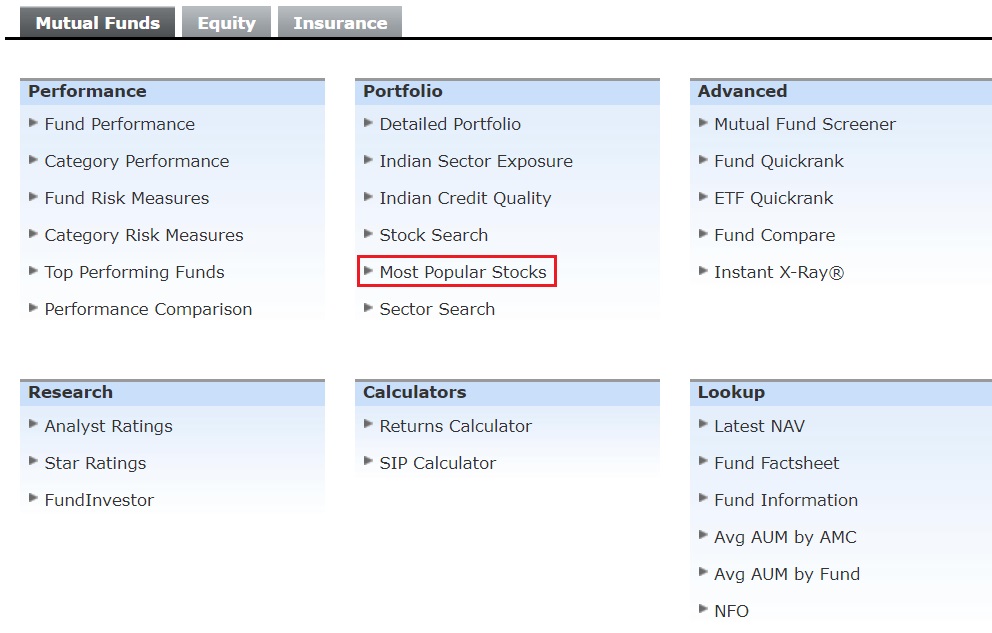The image size is (992, 633).
Task: View Indian Sector Exposure
Action: click(x=476, y=161)
